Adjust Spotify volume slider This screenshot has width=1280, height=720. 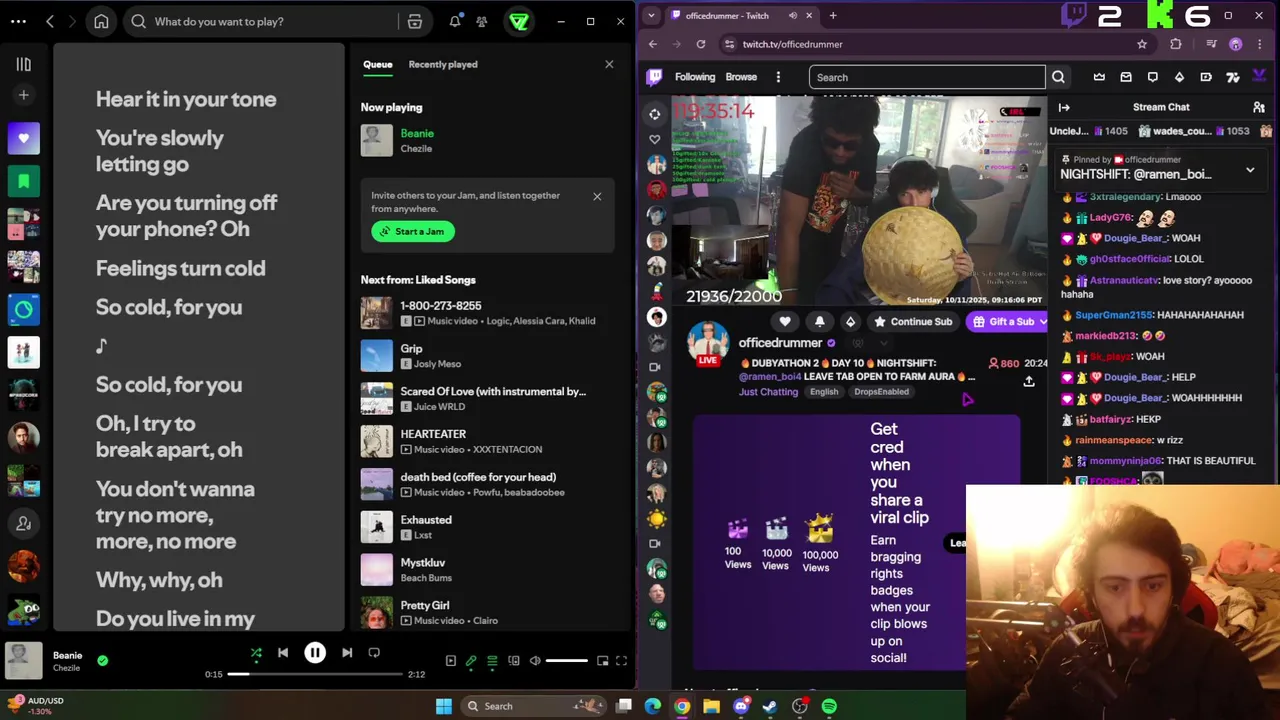[567, 661]
